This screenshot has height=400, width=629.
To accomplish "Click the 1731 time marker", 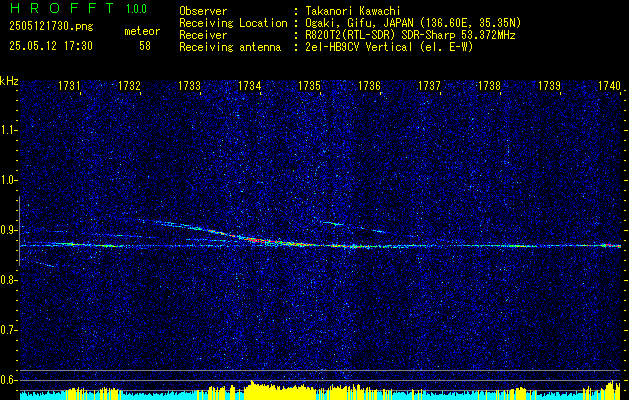I will coord(69,86).
